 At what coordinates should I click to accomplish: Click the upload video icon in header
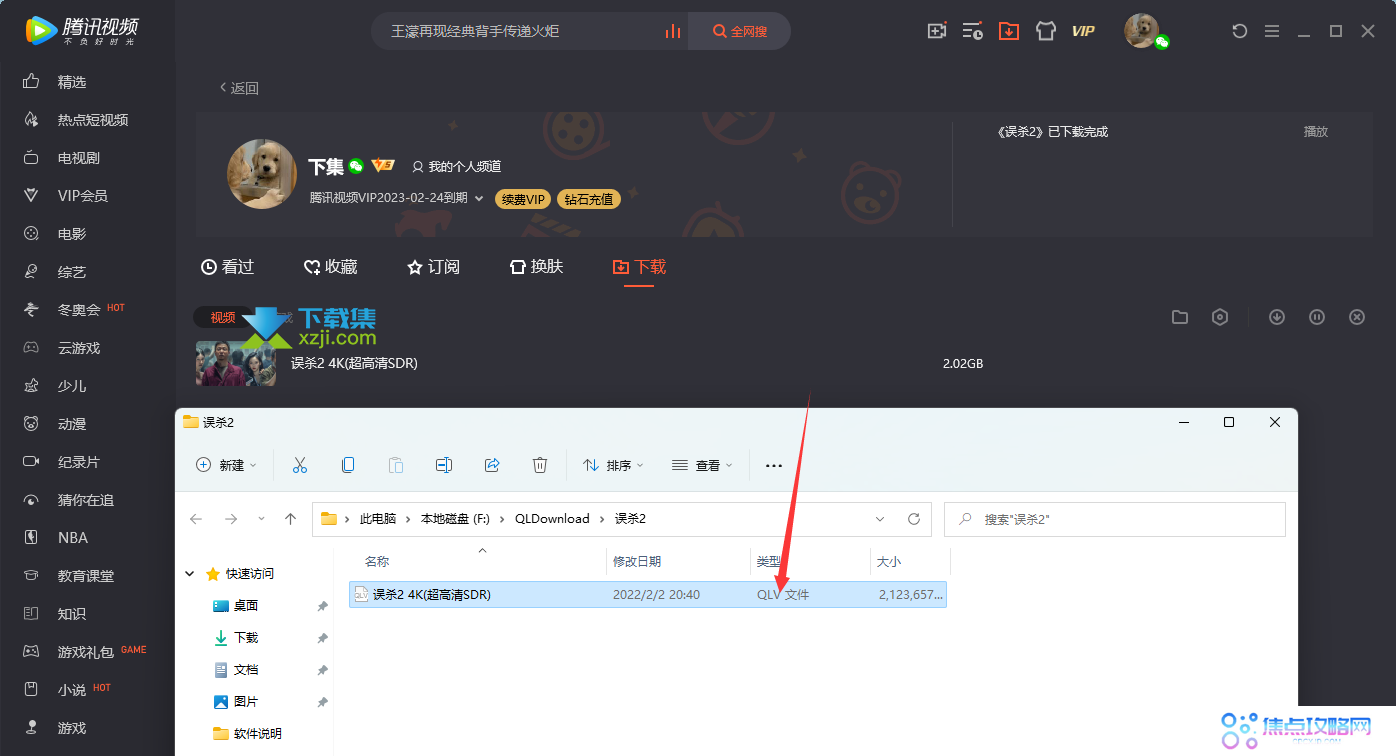point(937,31)
